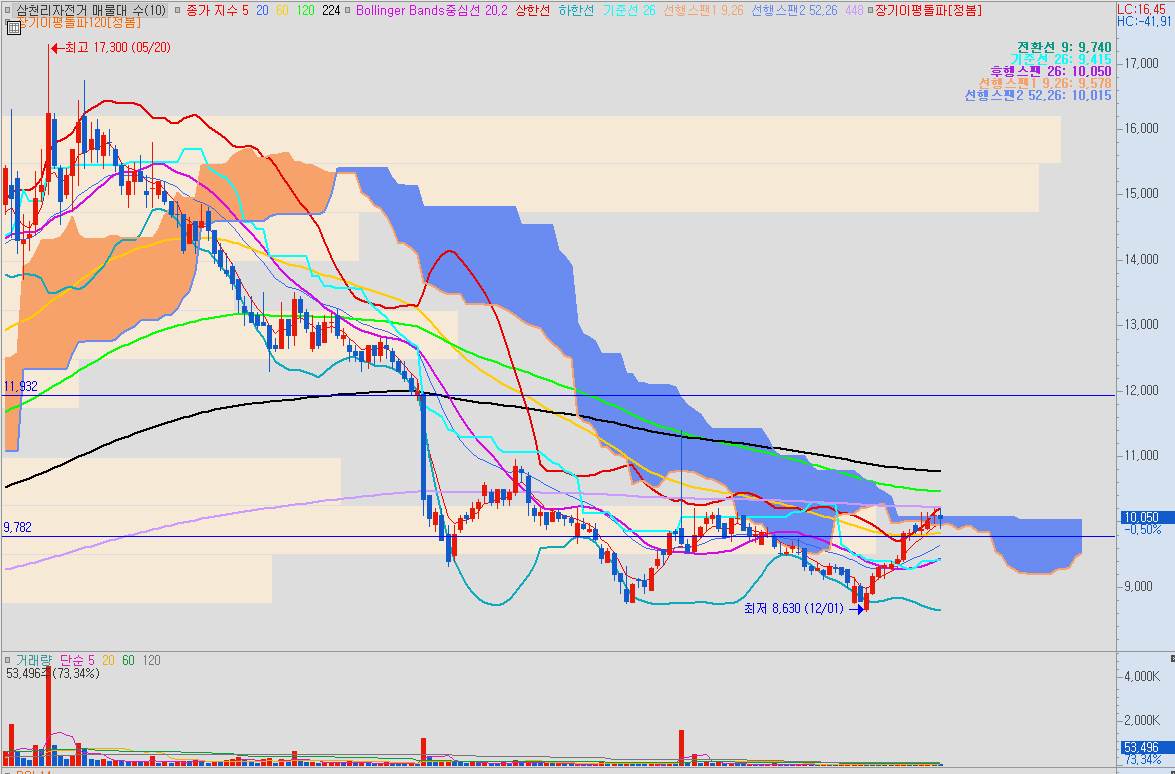Click the 2,000K volume axis label
Viewport: 1175px width, 774px height.
tap(1141, 720)
